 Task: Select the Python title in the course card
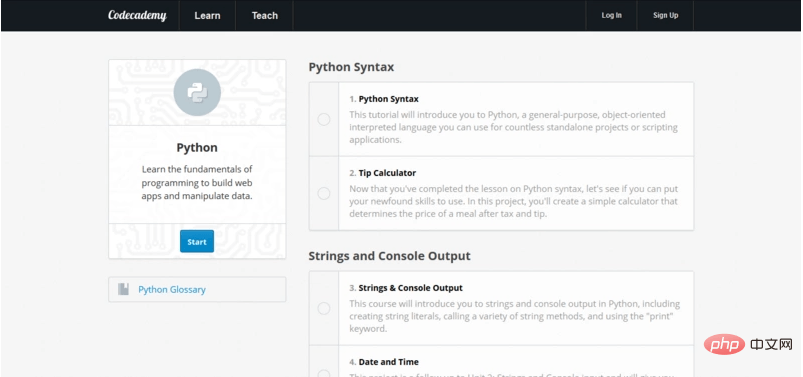coord(197,148)
